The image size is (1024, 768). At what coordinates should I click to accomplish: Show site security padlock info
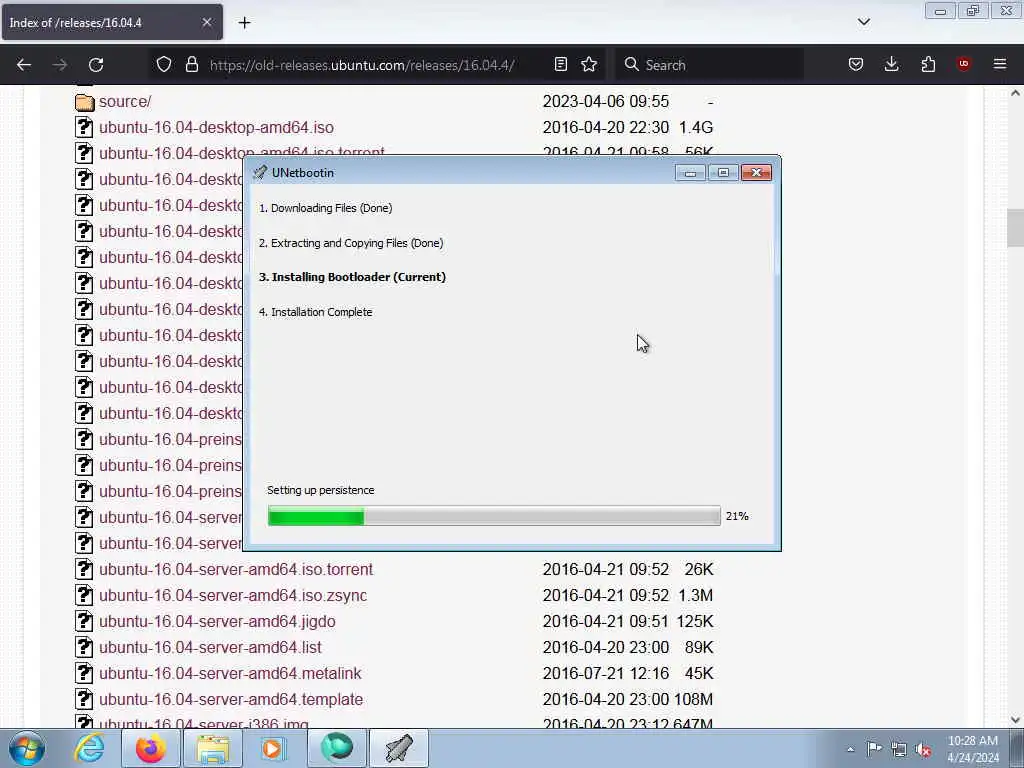click(191, 64)
